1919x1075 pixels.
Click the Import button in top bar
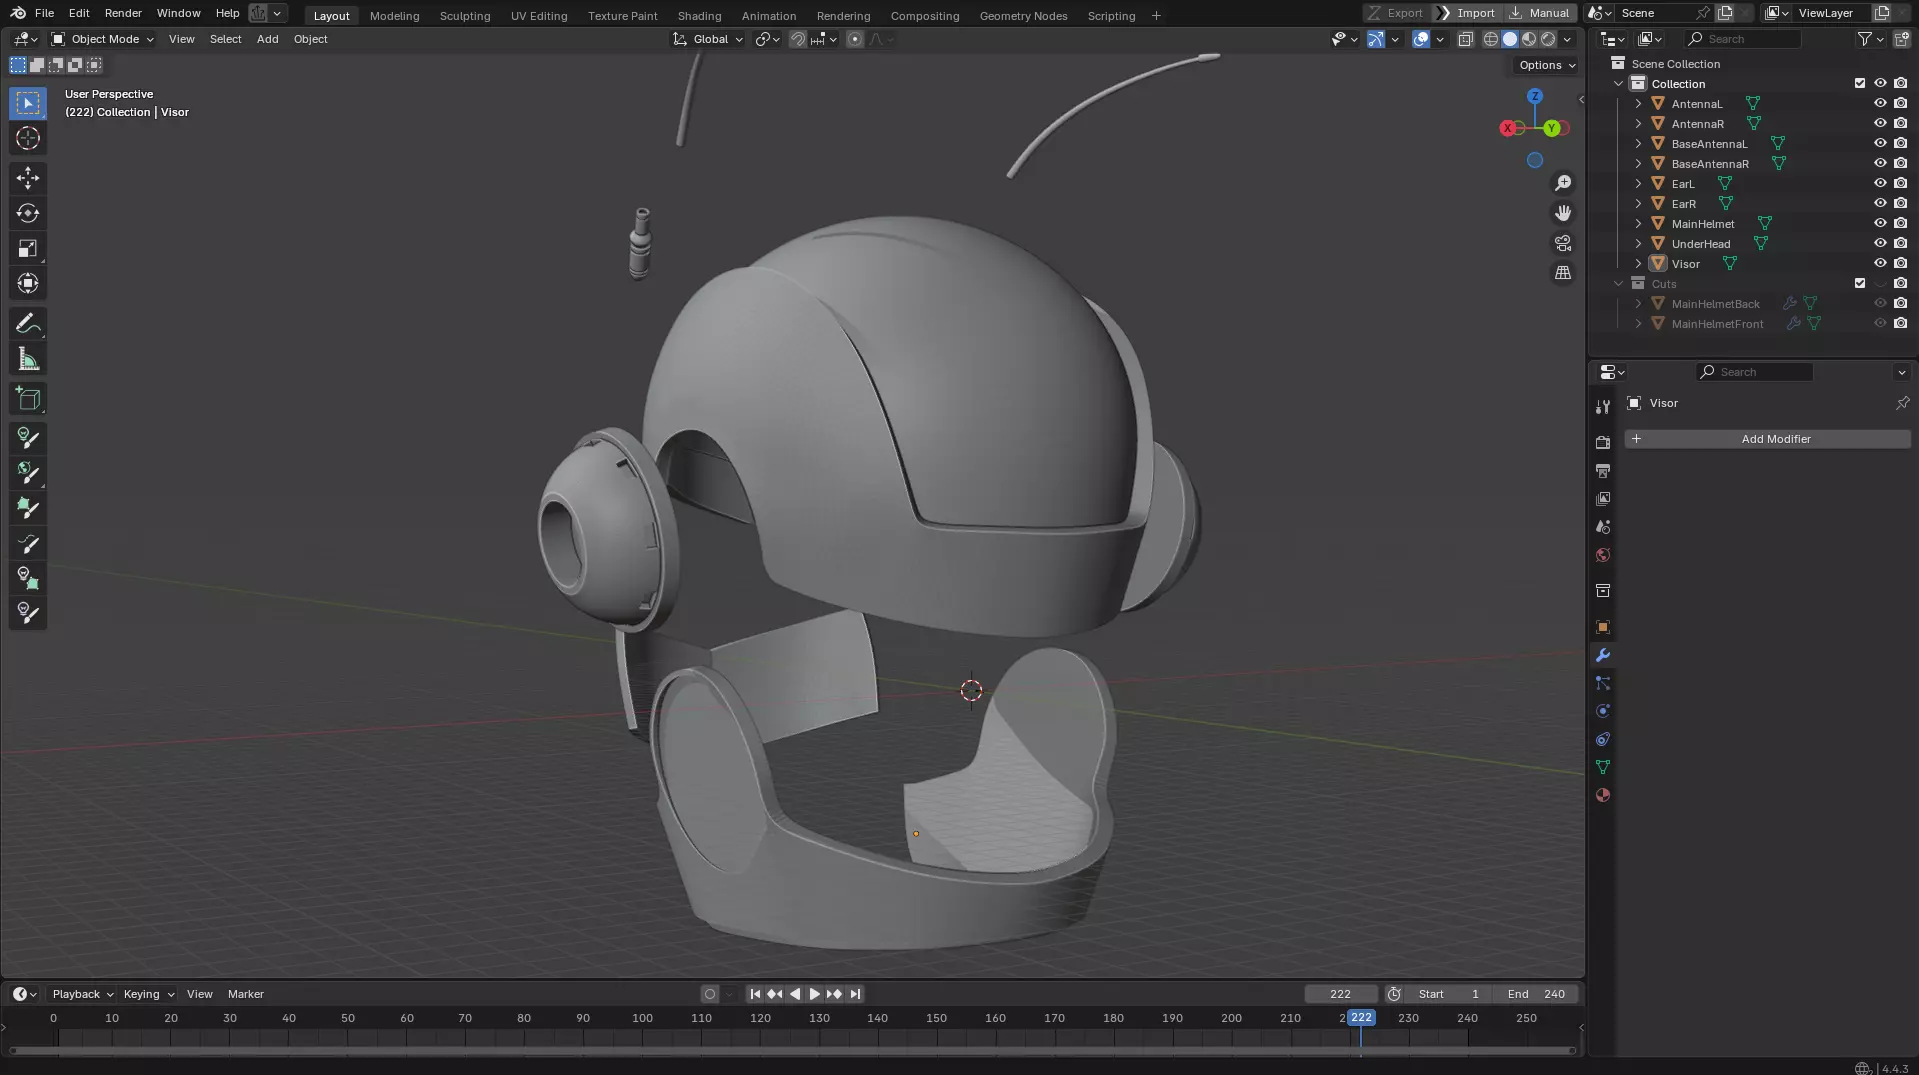(1466, 13)
